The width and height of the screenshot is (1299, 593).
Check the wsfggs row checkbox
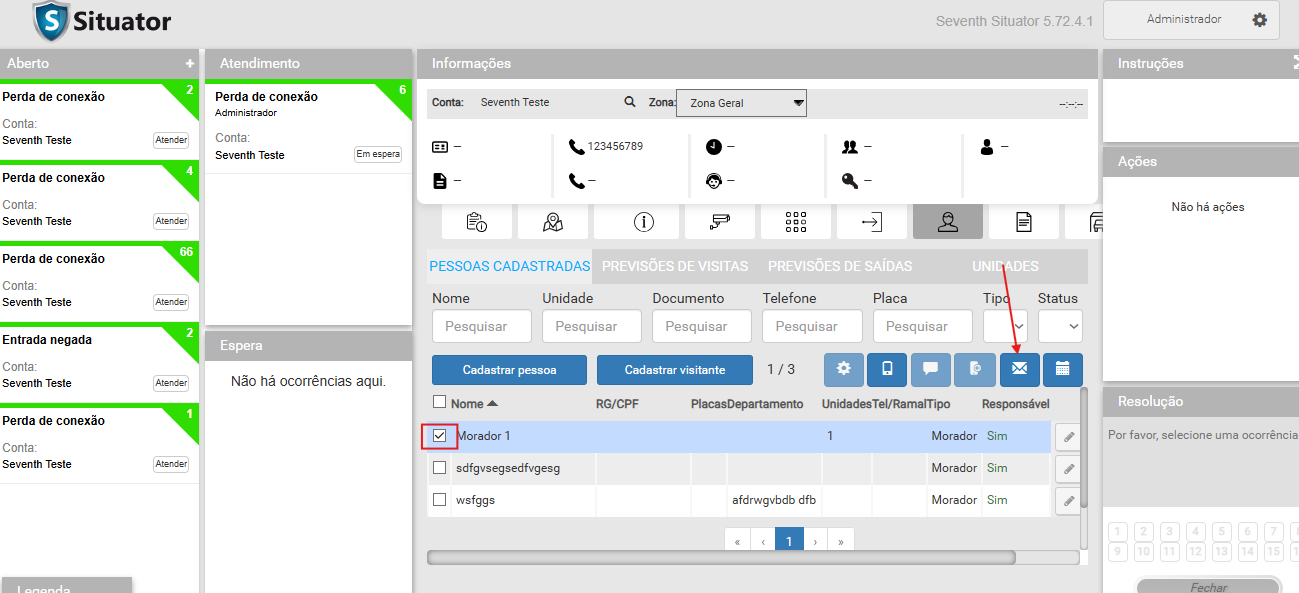click(x=439, y=500)
